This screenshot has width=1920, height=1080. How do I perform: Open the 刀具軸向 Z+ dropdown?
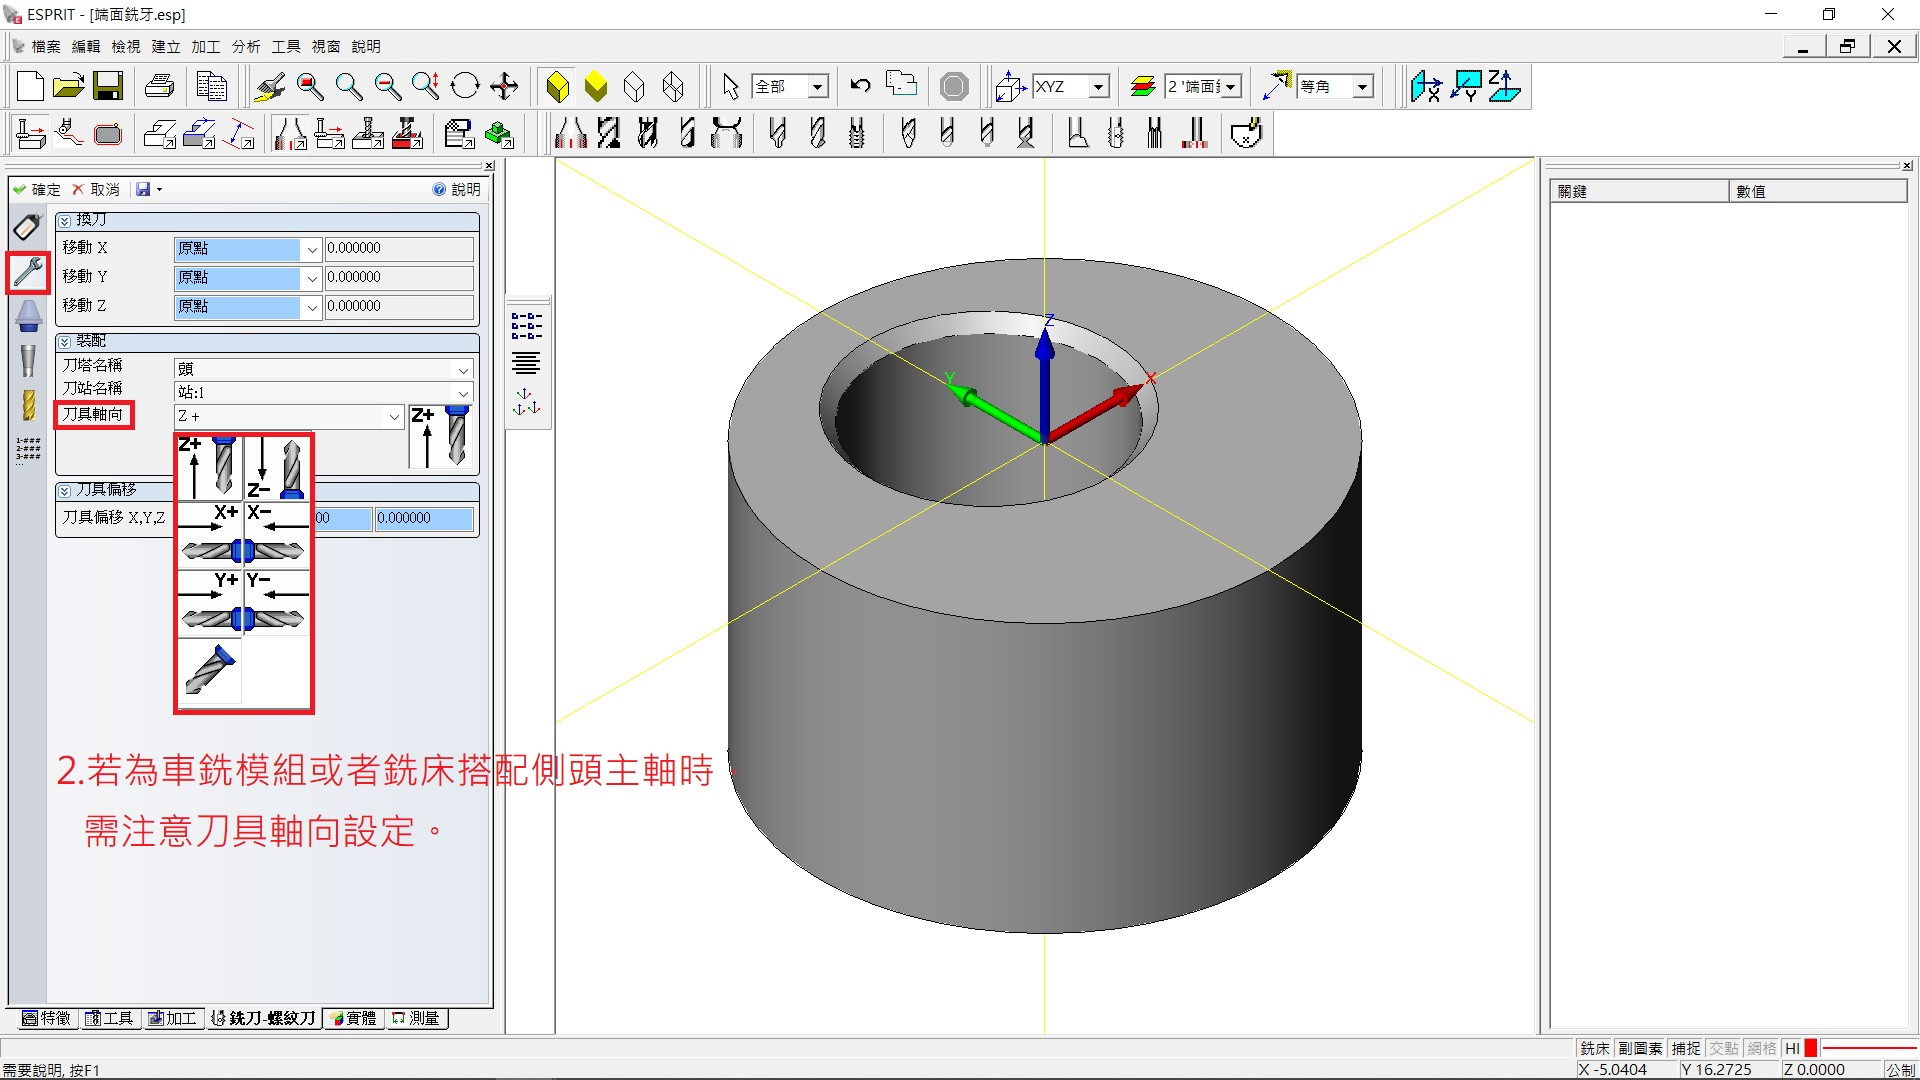pyautogui.click(x=394, y=416)
